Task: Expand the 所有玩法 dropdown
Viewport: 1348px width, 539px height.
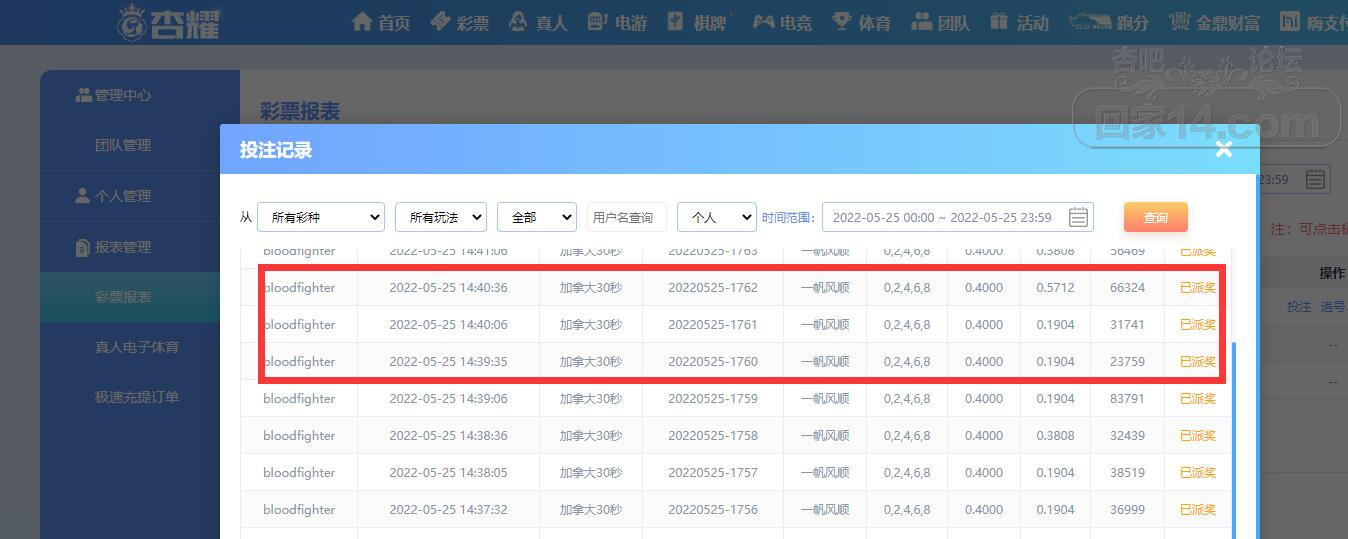Action: click(441, 217)
